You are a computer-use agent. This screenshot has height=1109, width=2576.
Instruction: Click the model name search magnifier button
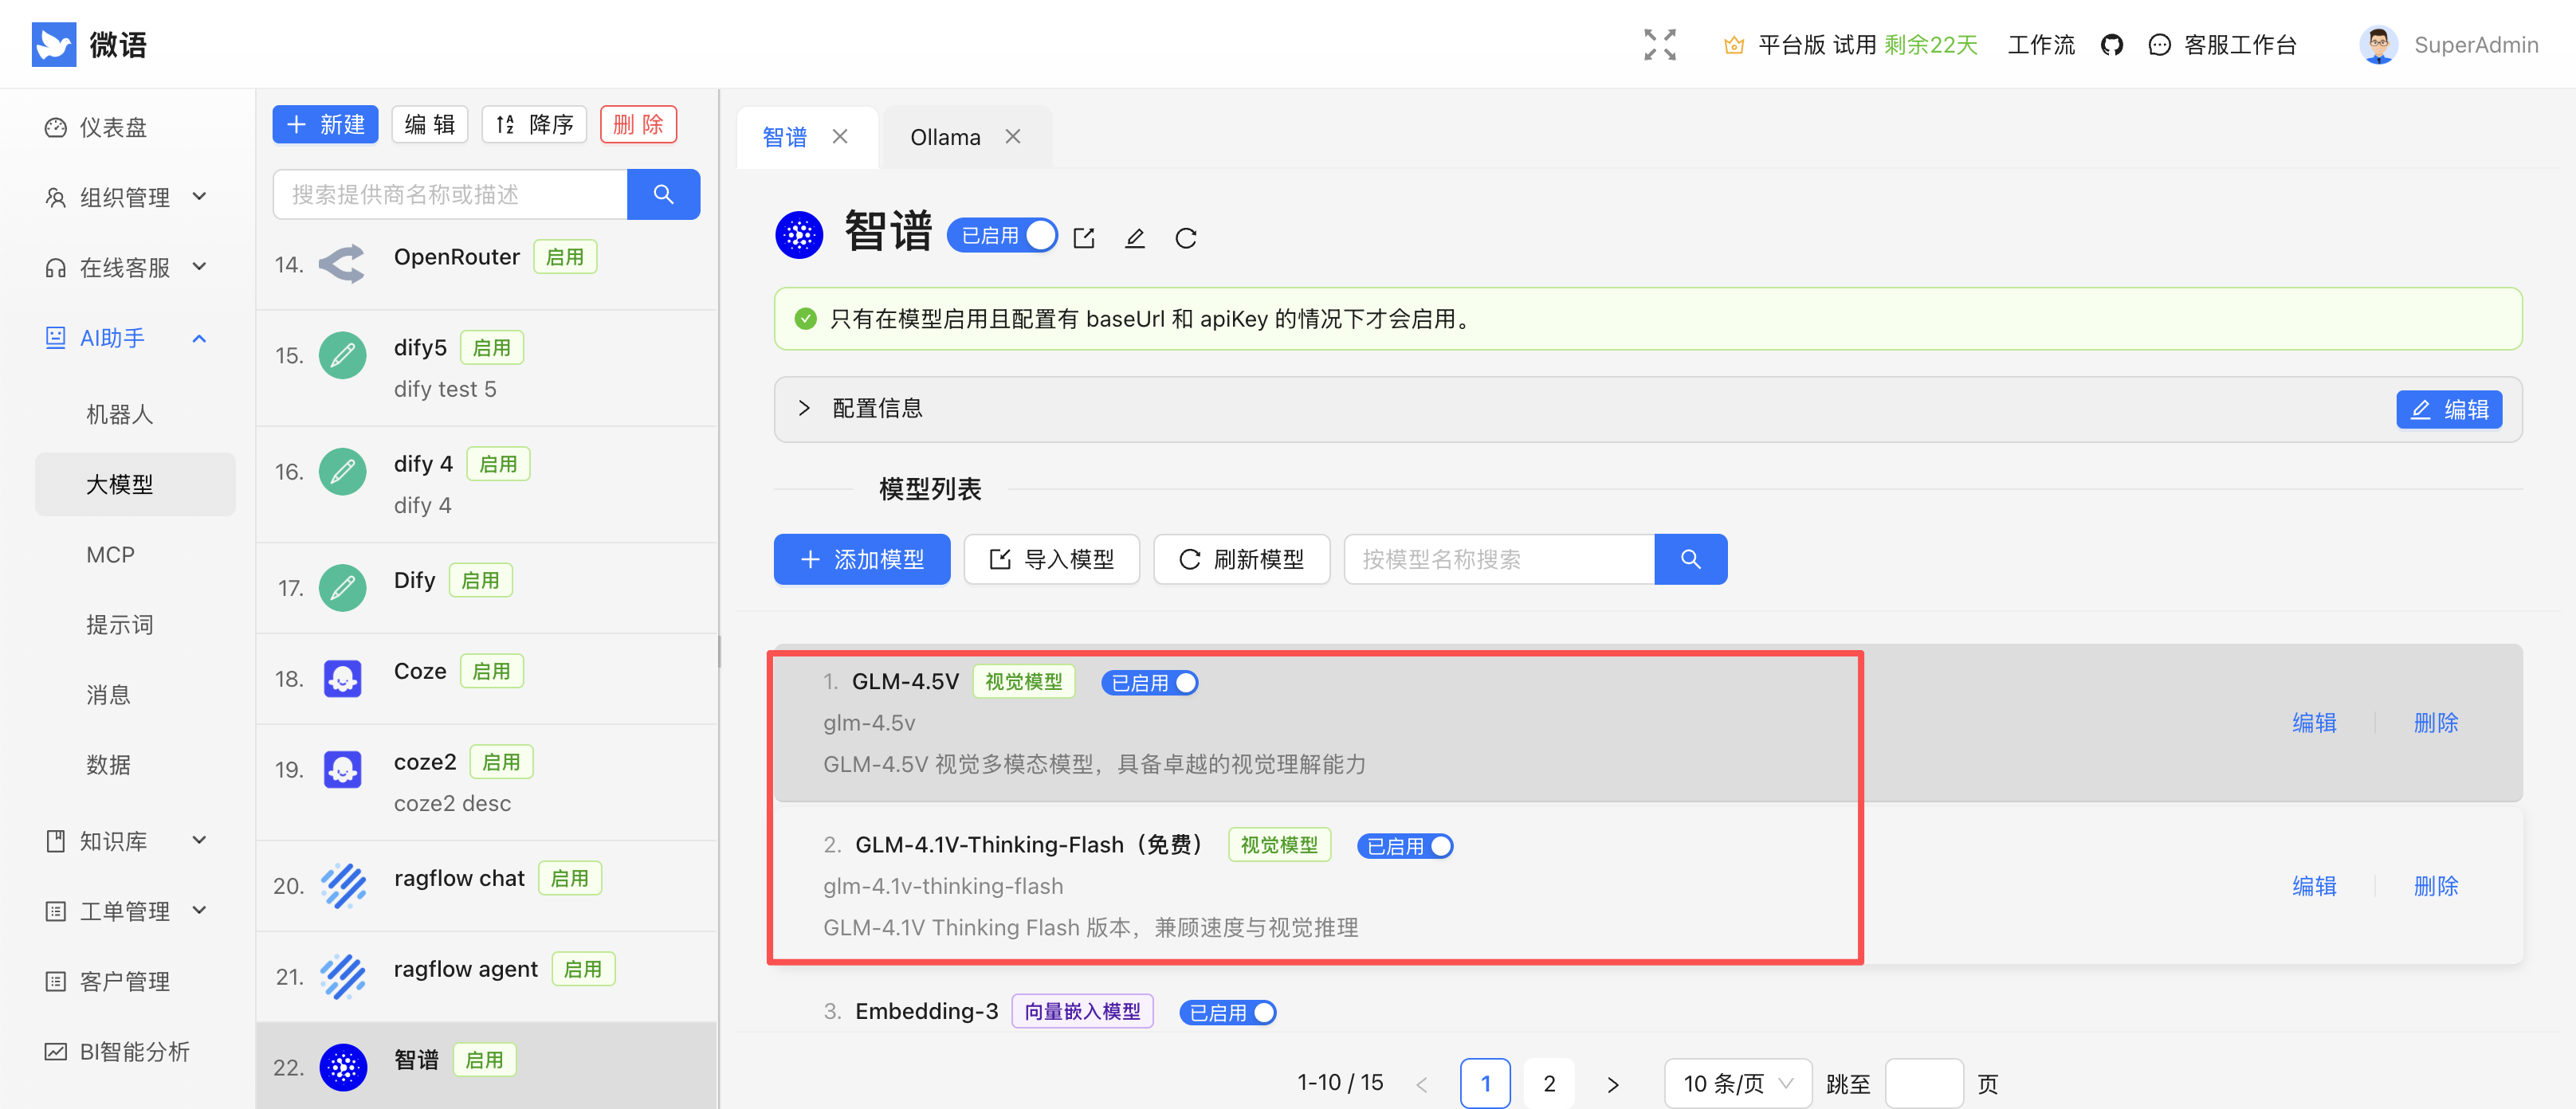tap(1690, 559)
